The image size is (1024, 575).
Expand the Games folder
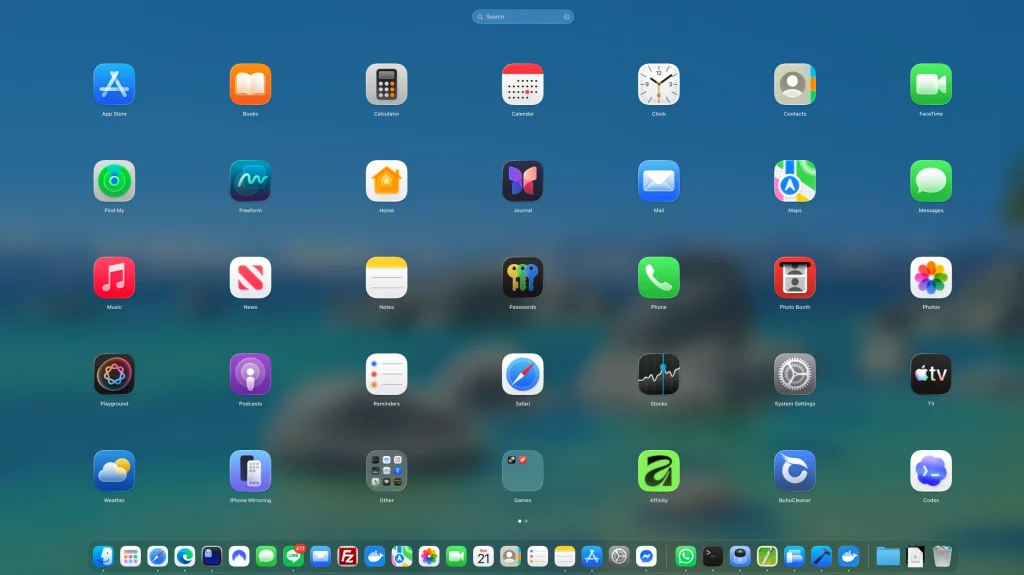click(522, 471)
